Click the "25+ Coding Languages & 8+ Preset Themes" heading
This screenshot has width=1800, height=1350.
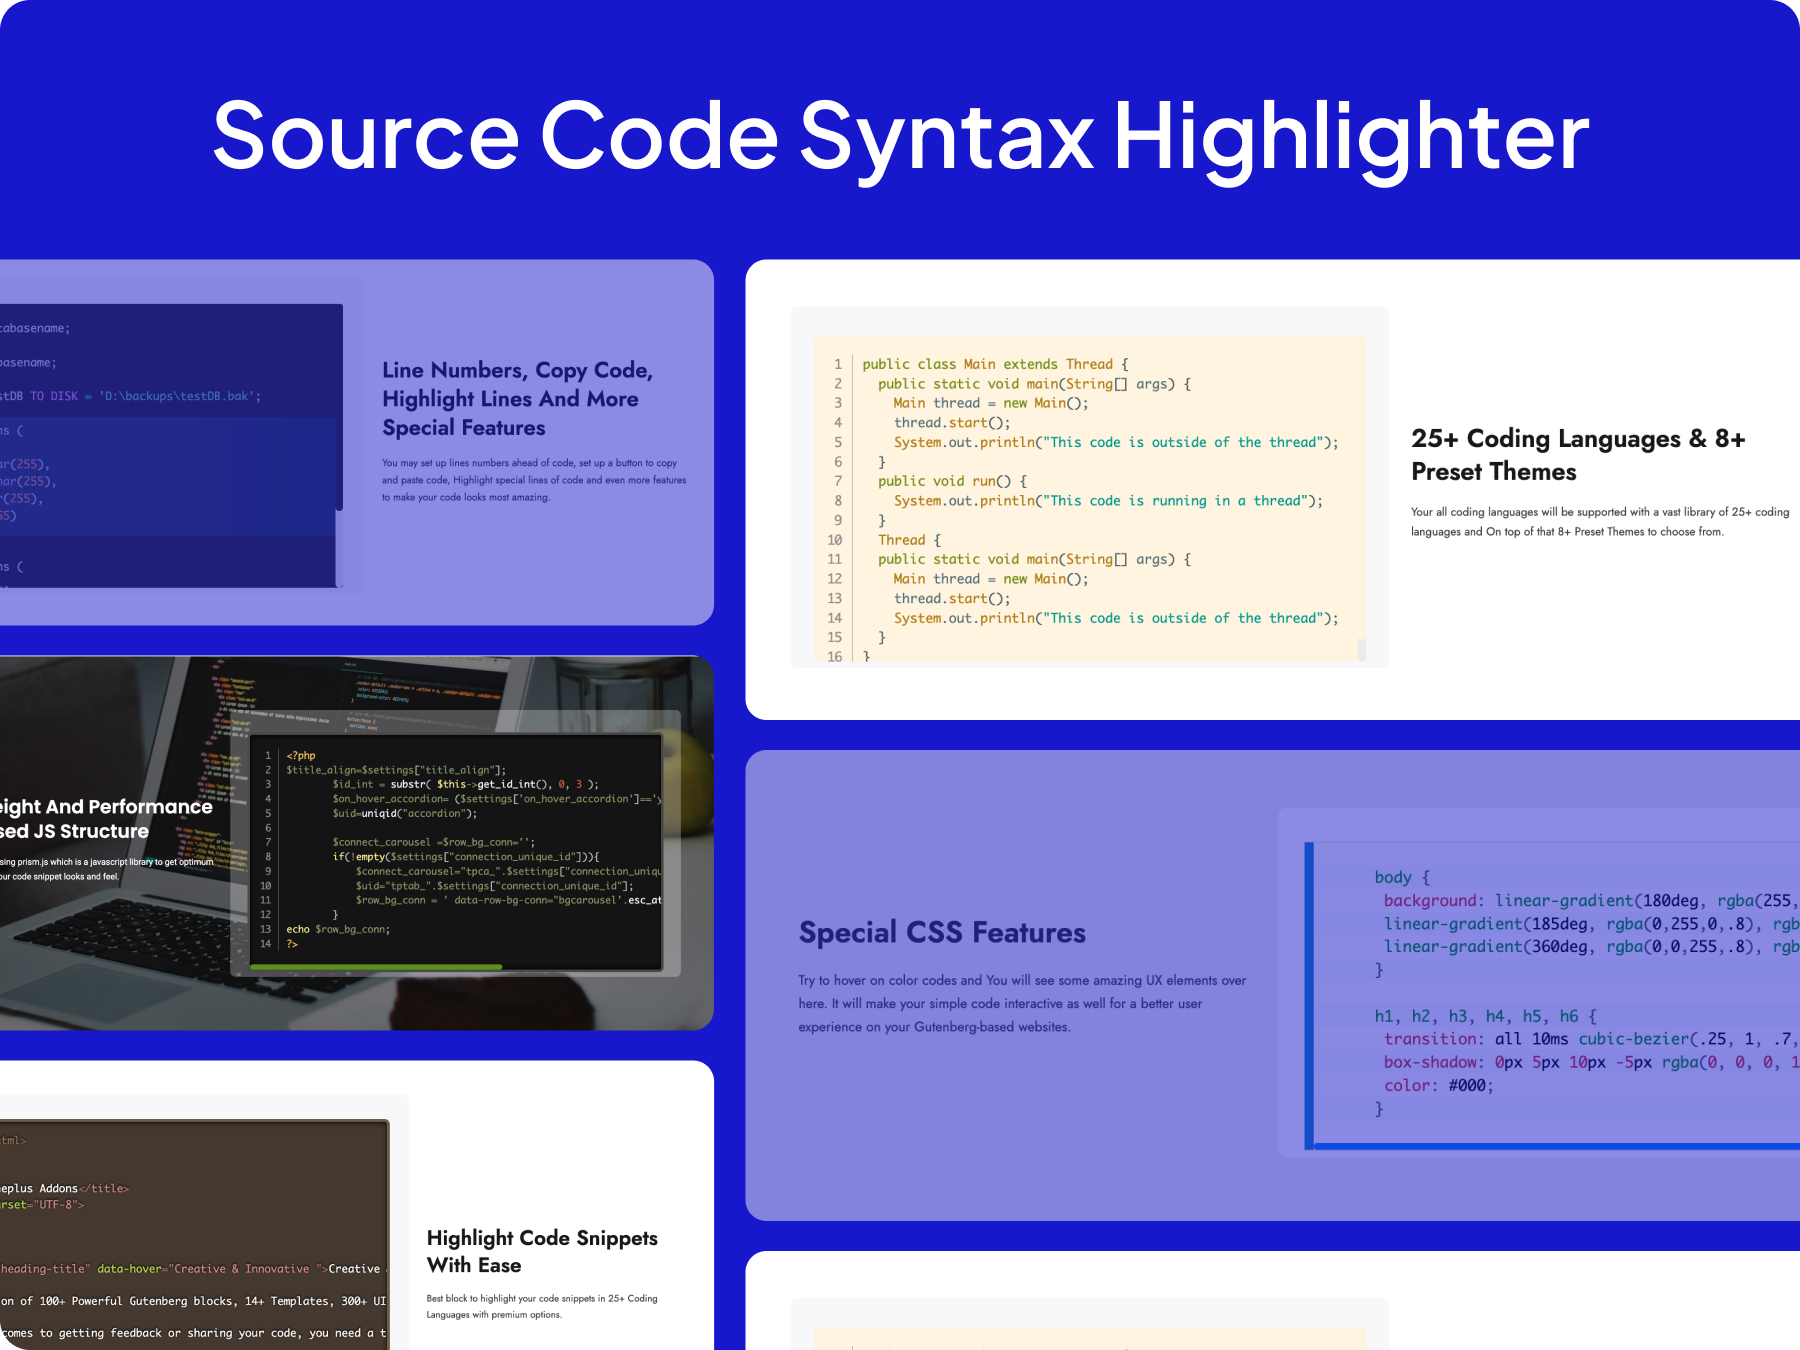click(x=1578, y=455)
